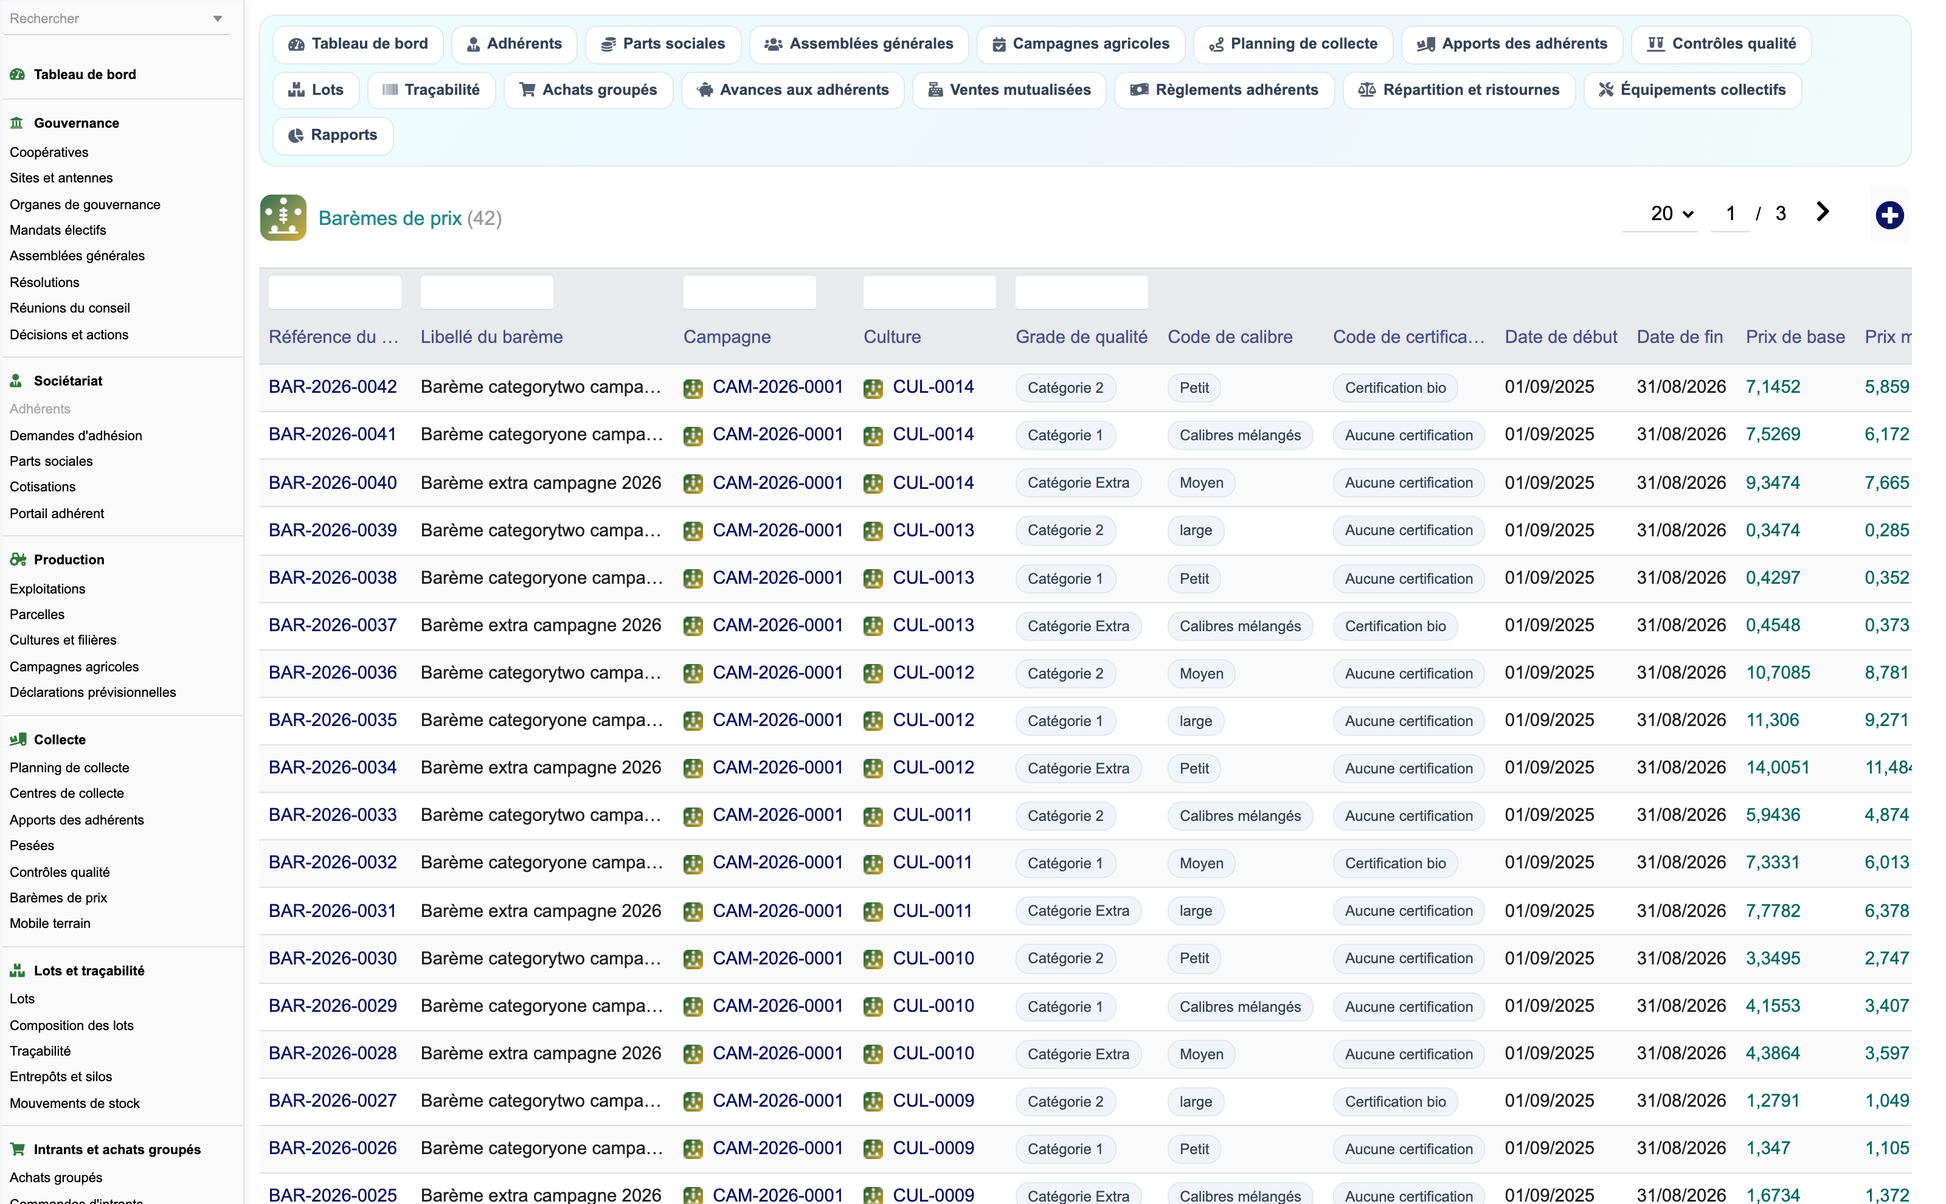Image resolution: width=1946 pixels, height=1204 pixels.
Task: Open Organes de gouvernance in sidebar
Action: point(85,204)
